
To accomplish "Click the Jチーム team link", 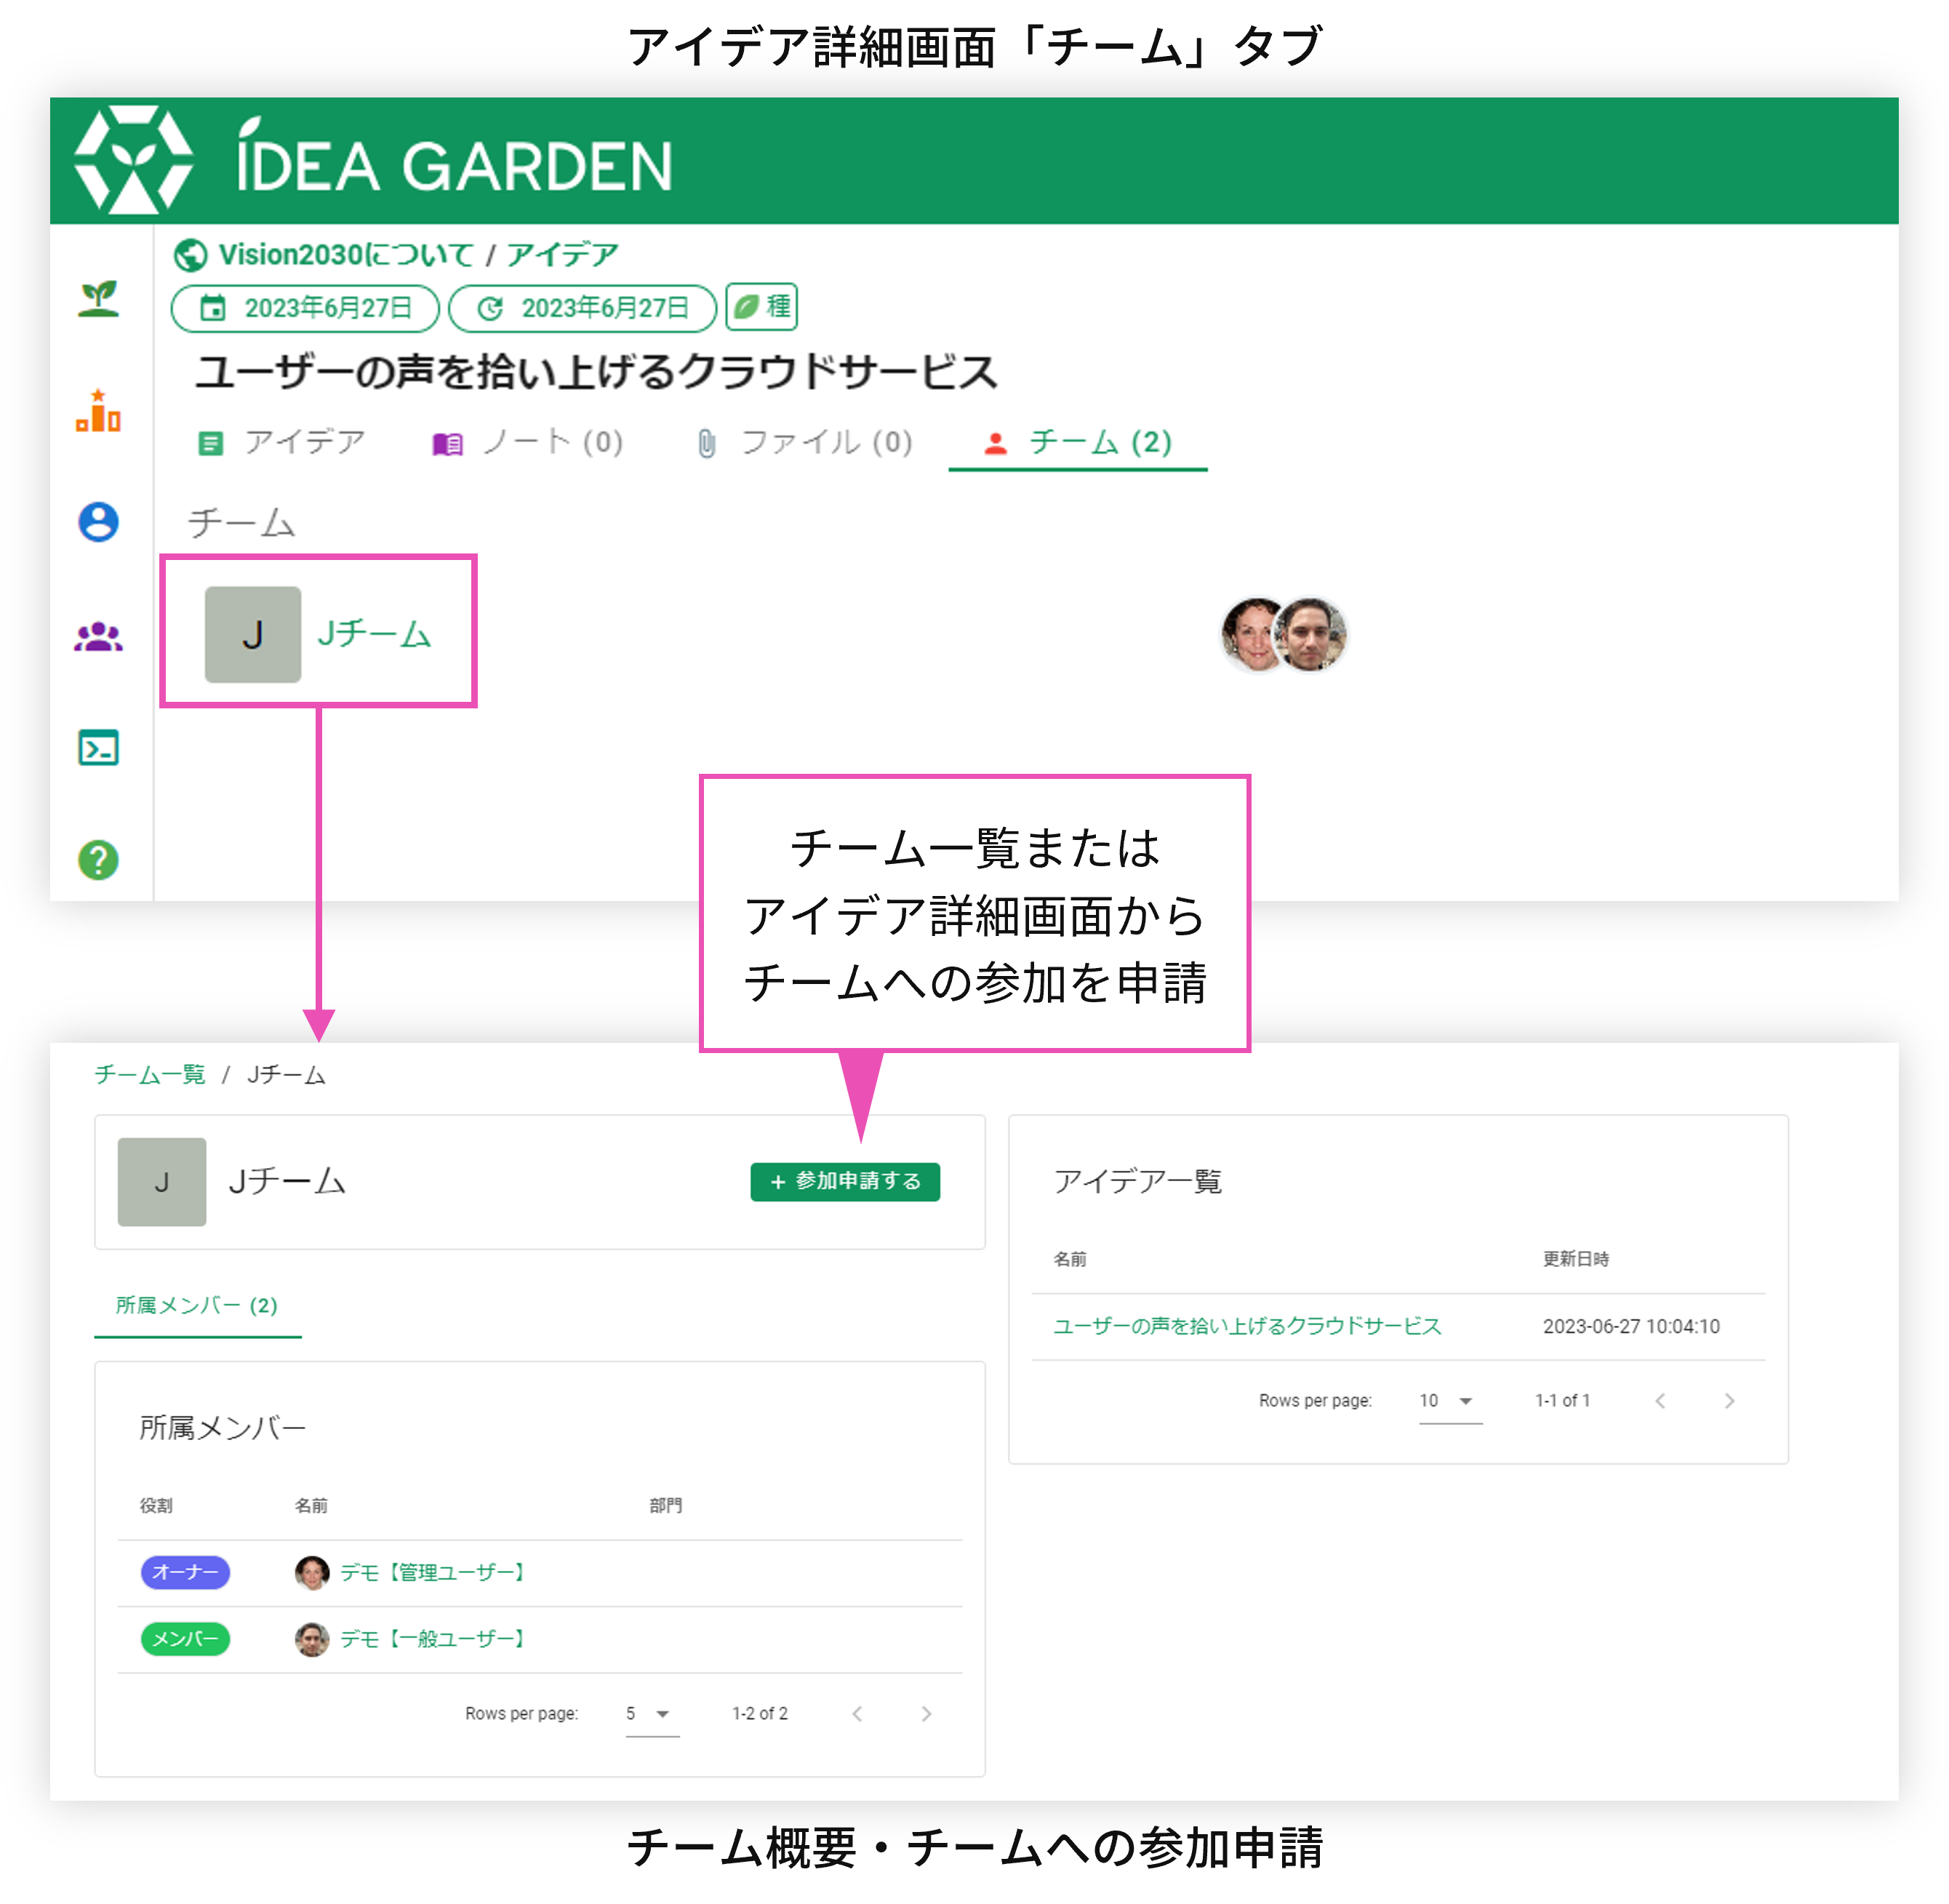I will [373, 634].
